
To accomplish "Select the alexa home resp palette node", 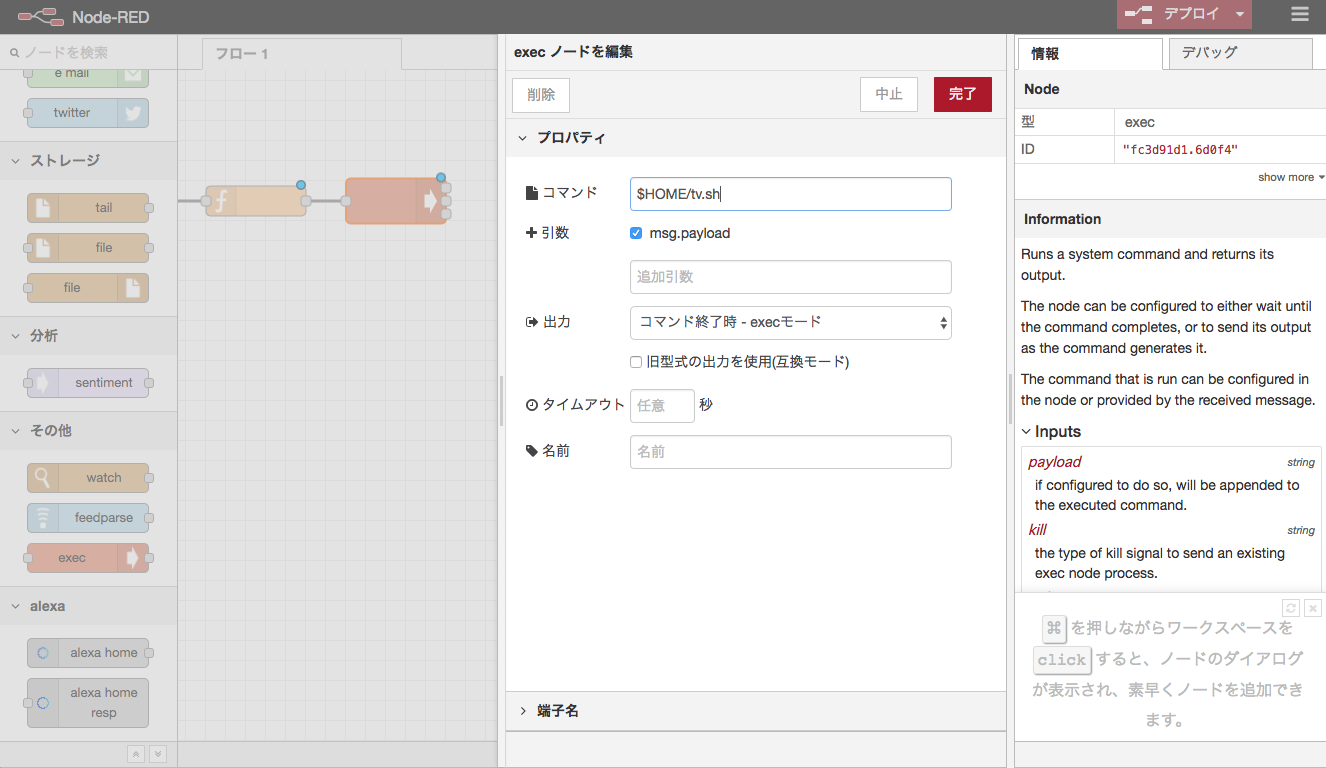I will pyautogui.click(x=88, y=703).
